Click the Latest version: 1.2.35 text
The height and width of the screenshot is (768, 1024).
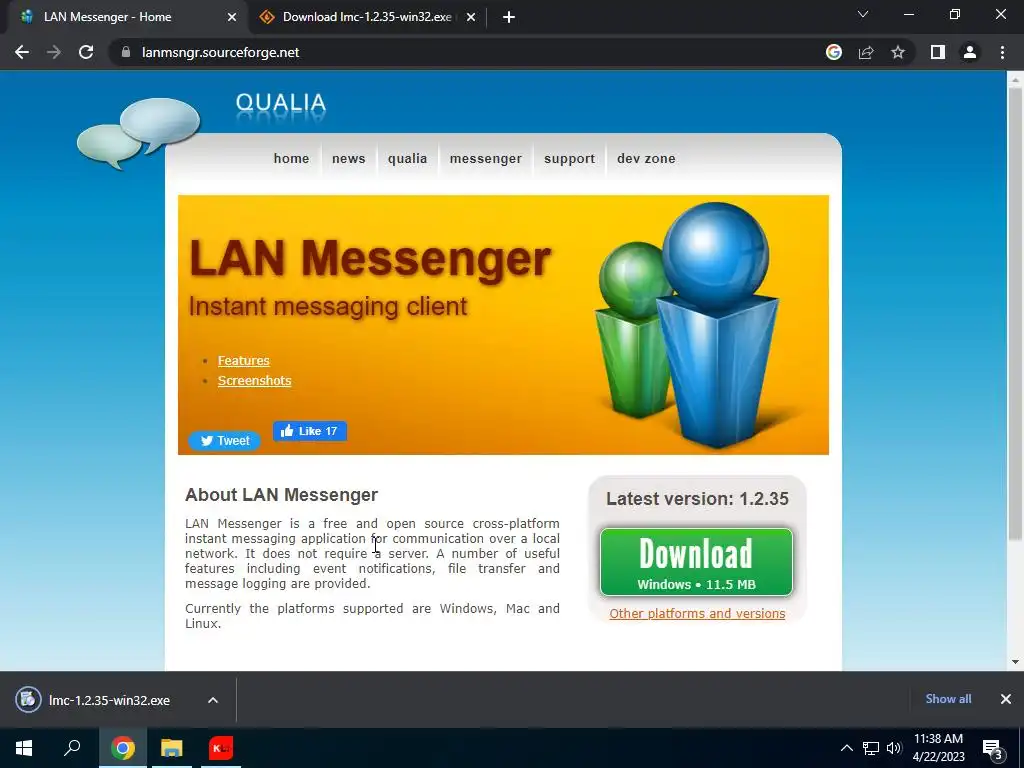tap(697, 499)
